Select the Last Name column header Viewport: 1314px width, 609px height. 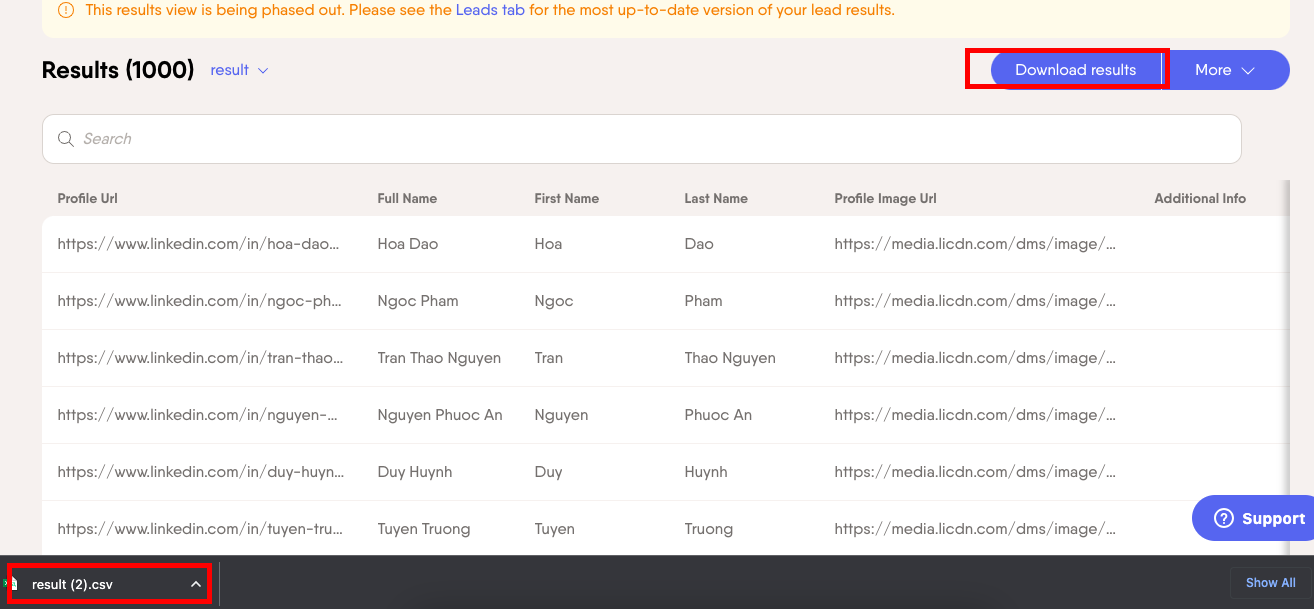716,198
